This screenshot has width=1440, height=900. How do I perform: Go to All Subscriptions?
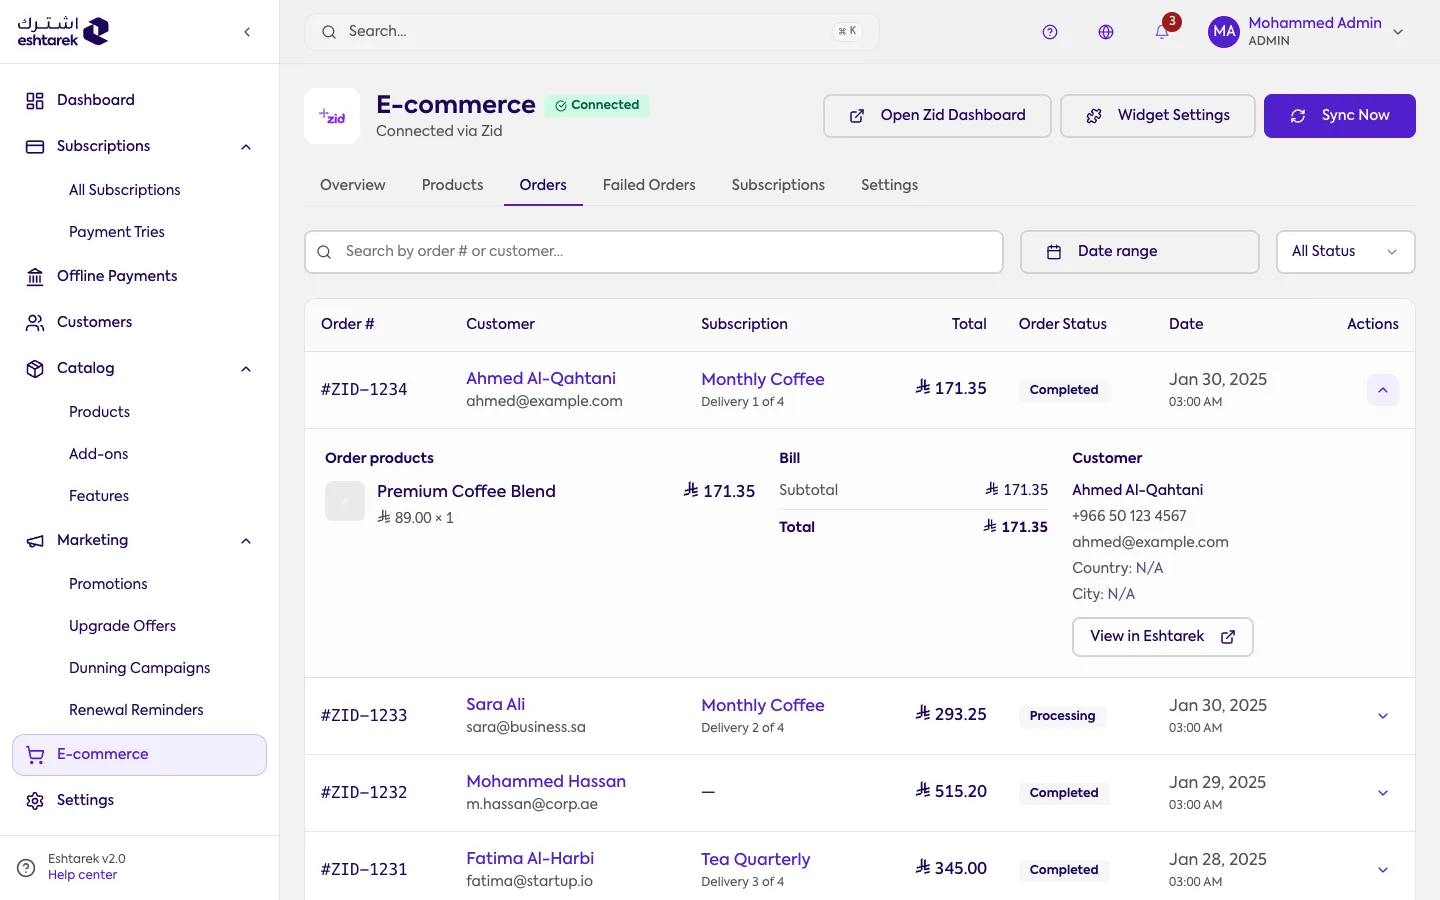[x=125, y=190]
